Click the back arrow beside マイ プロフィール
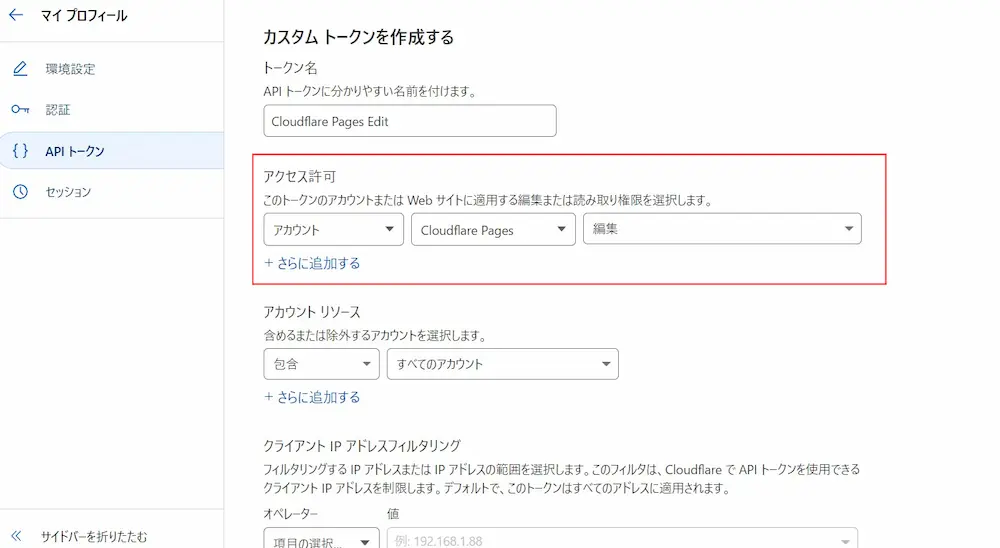Screen dimensions: 1000x548 coord(16,16)
